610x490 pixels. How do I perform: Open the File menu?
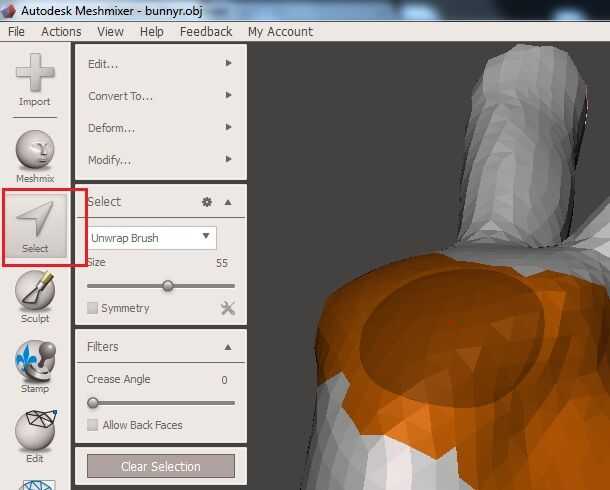coord(16,32)
